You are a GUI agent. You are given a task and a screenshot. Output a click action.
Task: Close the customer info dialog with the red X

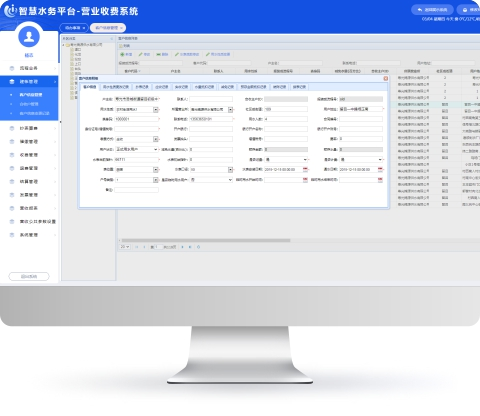tap(386, 78)
